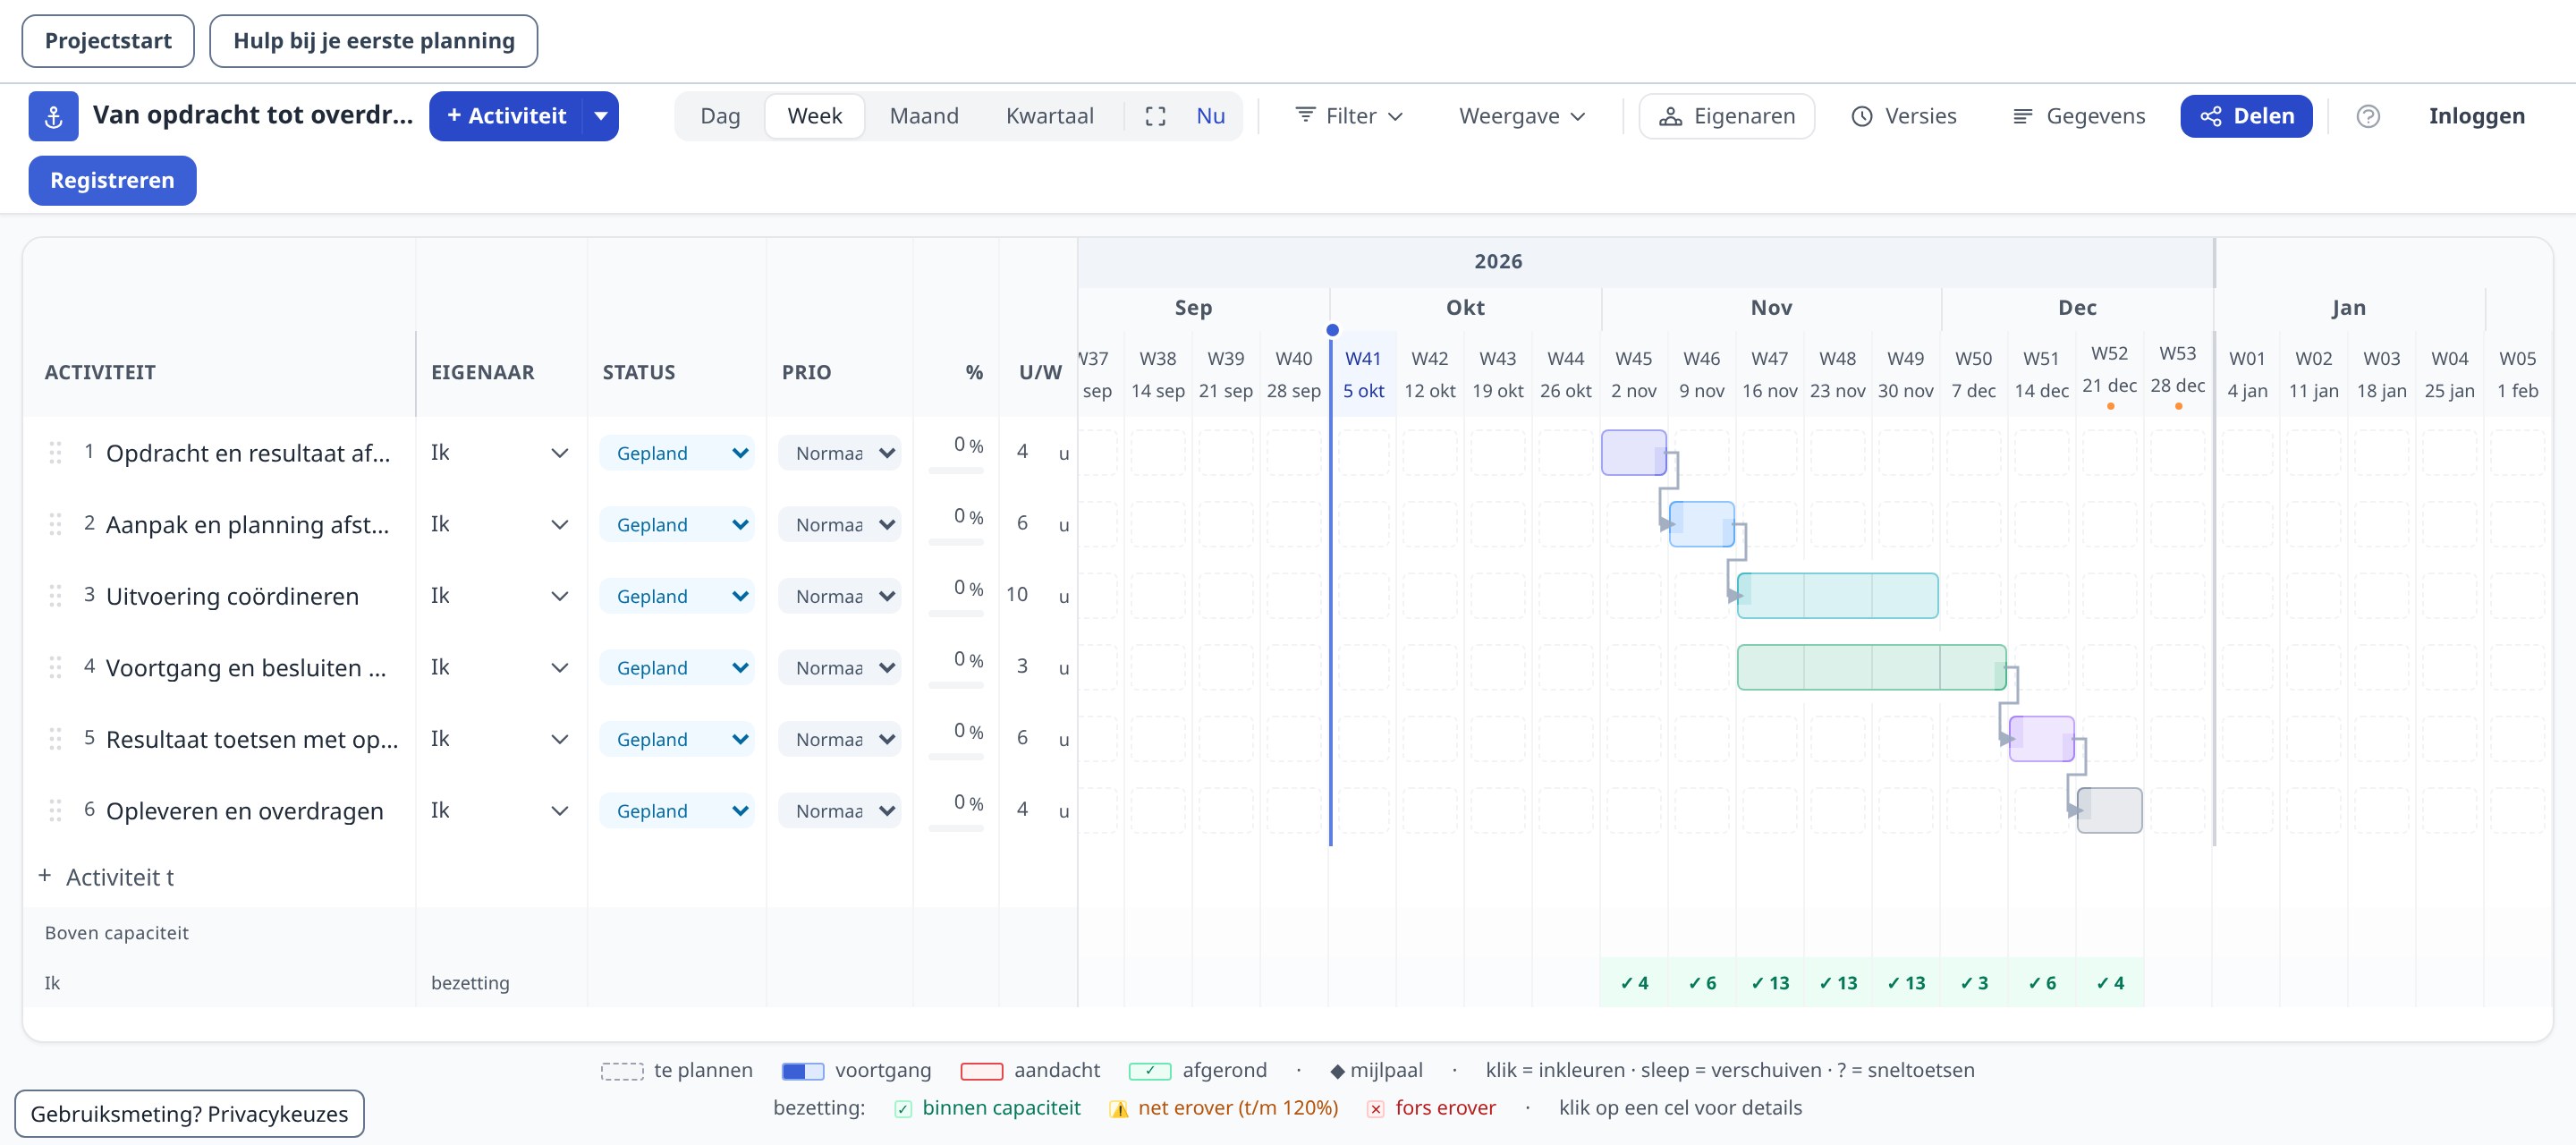The image size is (2576, 1145).
Task: Open the Gebruiksmeting? Privacykeuzes link
Action: (189, 1113)
